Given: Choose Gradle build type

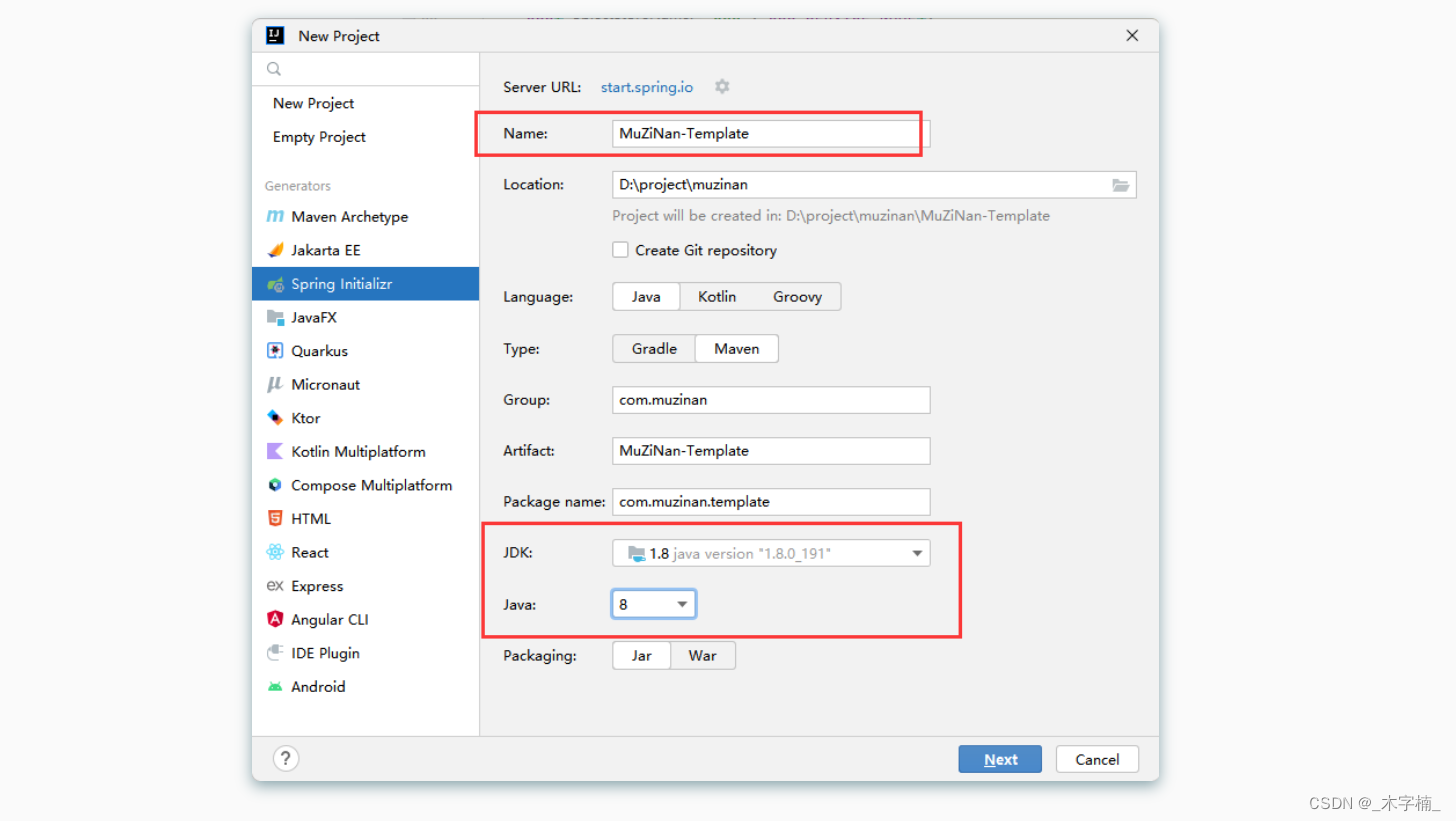Looking at the screenshot, I should 654,349.
